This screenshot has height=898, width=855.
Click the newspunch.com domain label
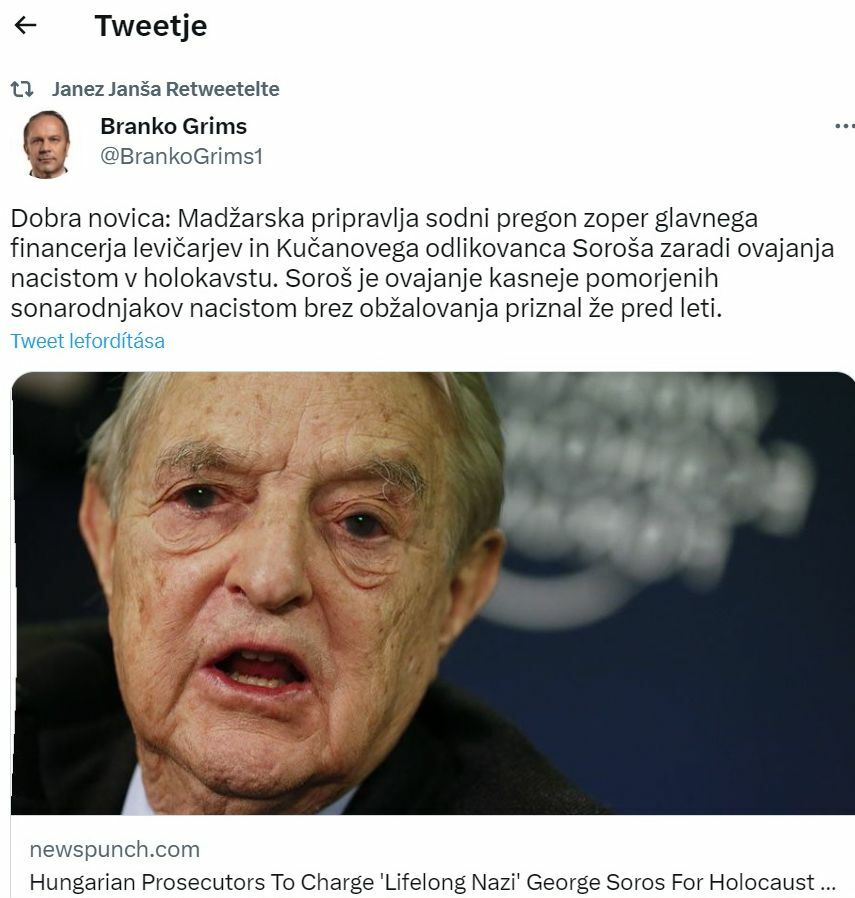pos(115,849)
